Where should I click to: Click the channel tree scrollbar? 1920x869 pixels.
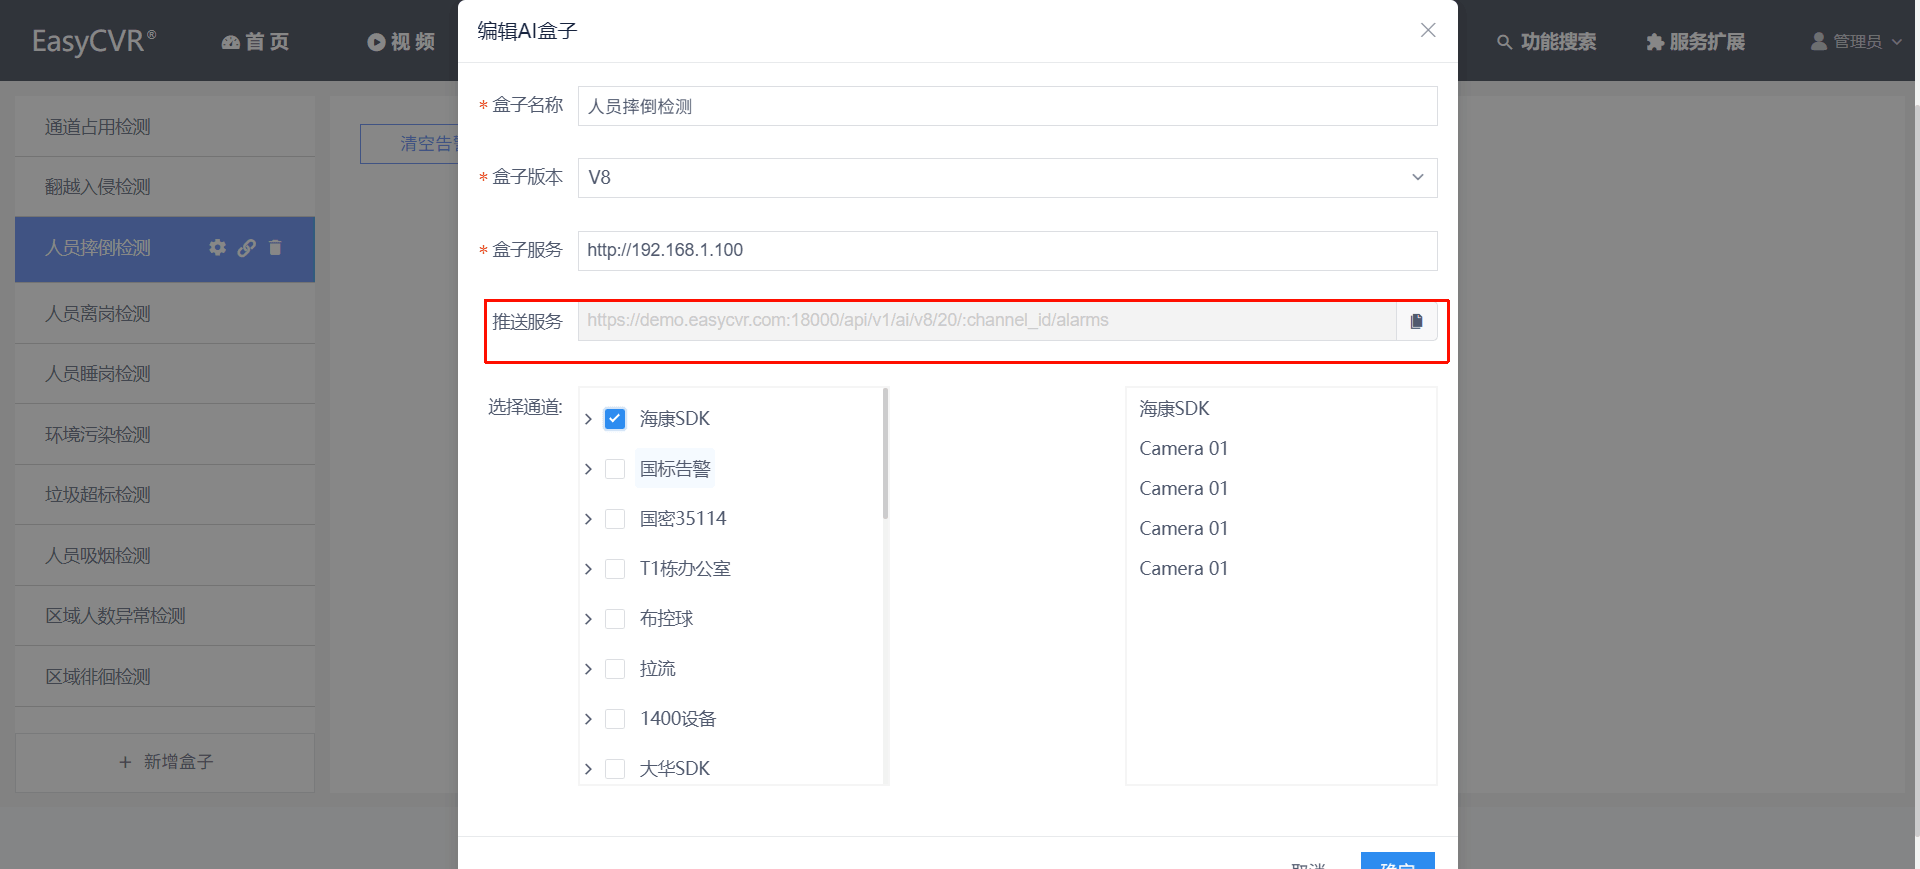885,454
